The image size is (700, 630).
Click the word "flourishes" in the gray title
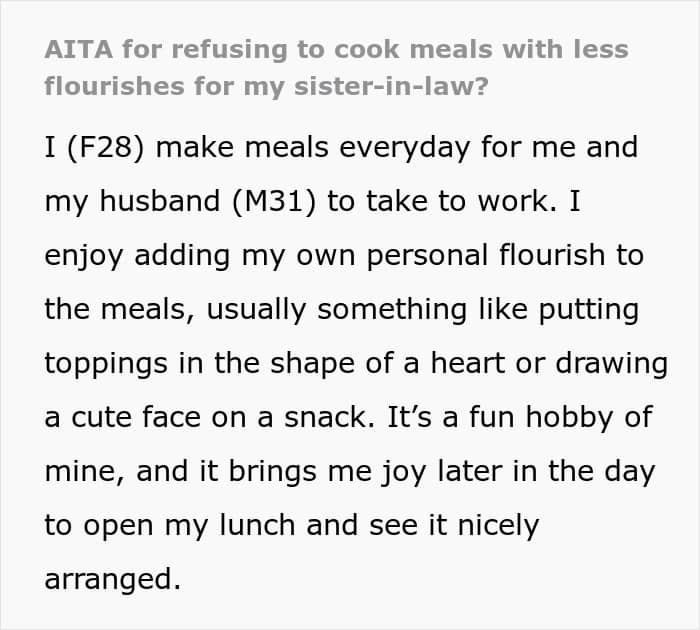(x=115, y=86)
